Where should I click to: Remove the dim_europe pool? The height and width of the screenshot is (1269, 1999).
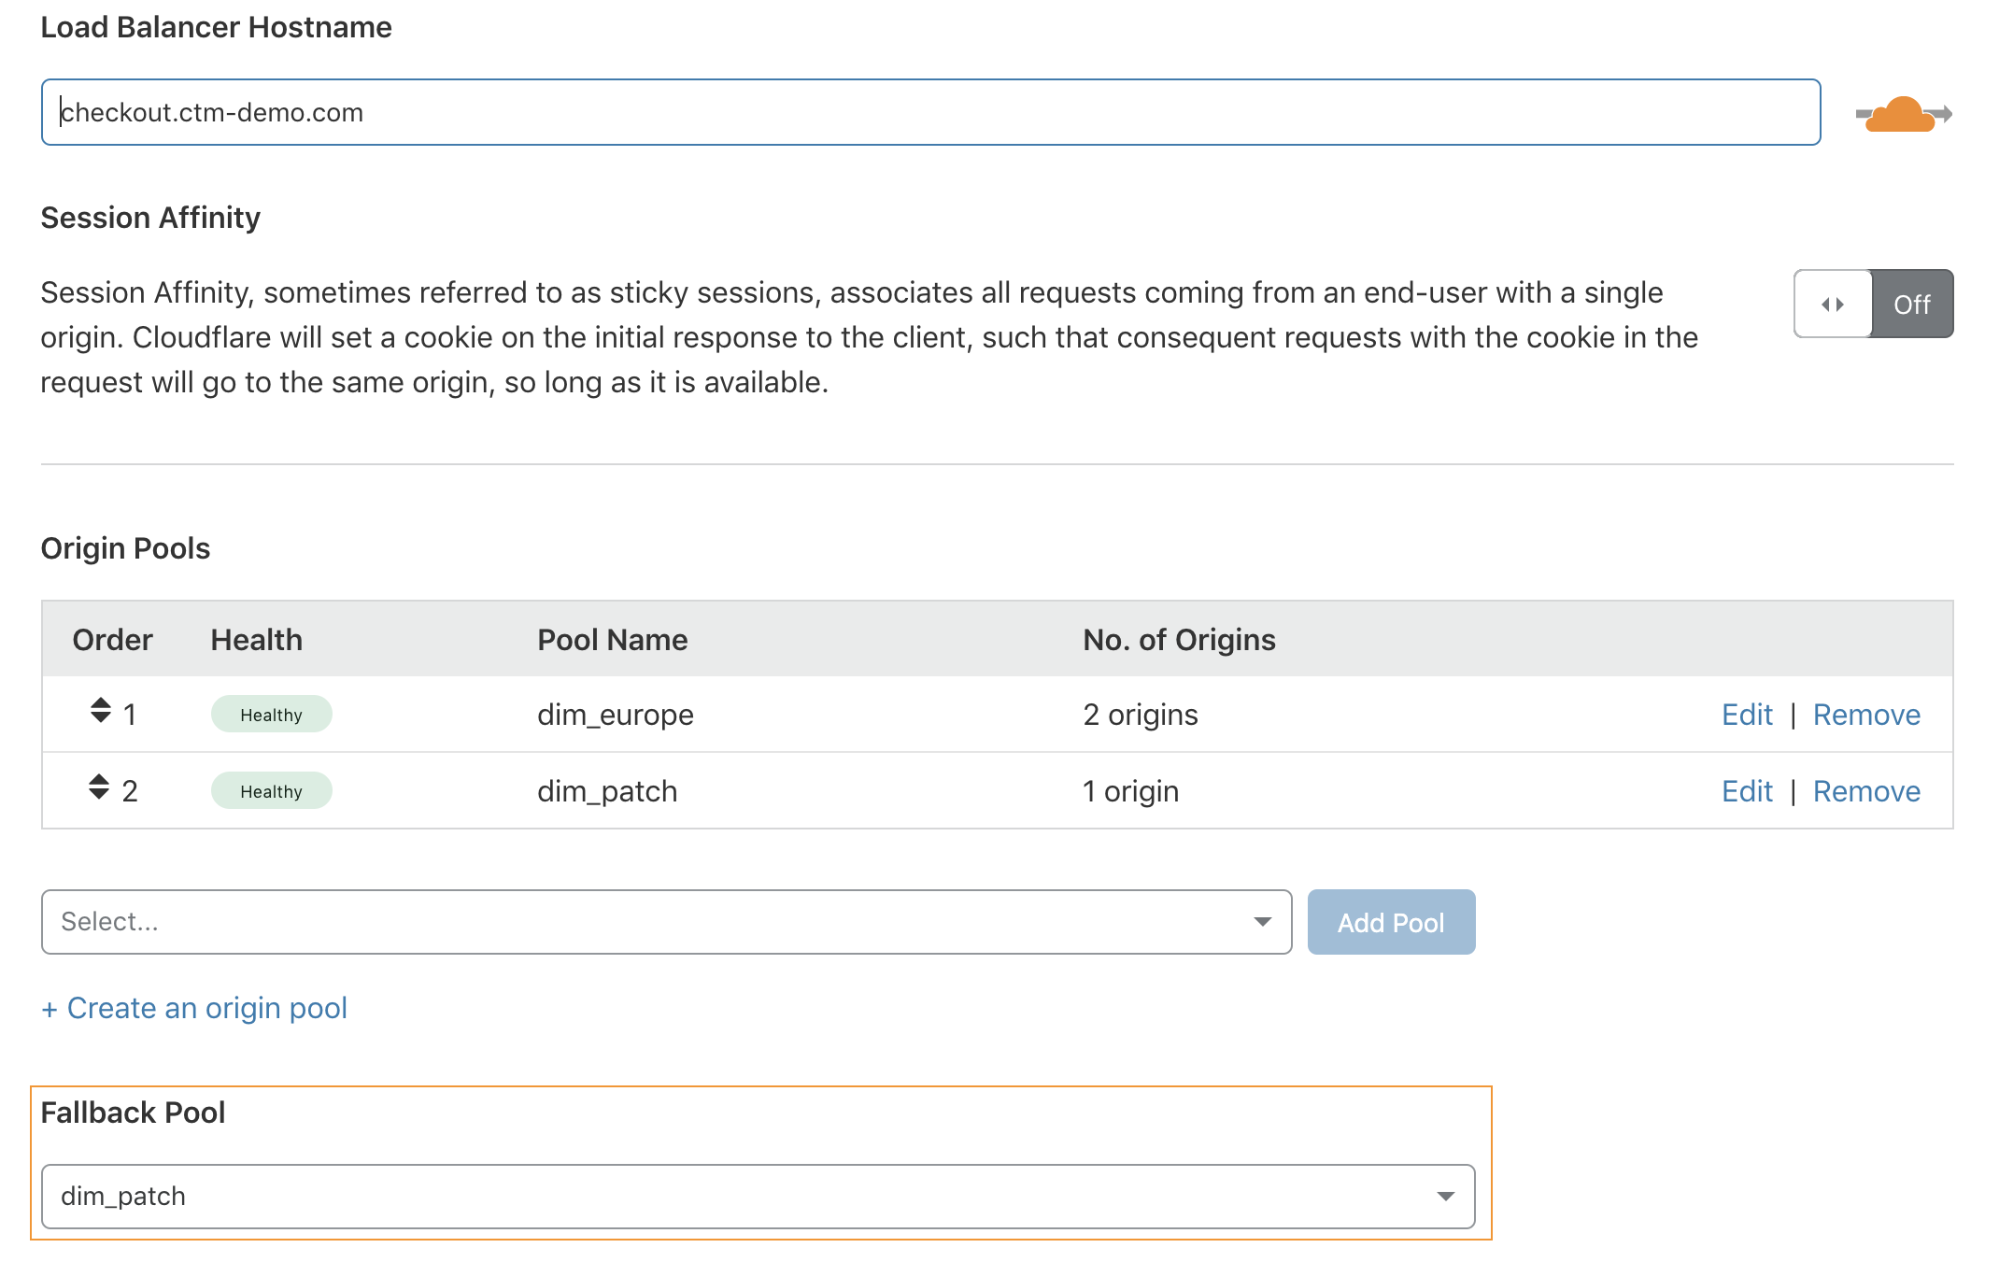pos(1866,715)
